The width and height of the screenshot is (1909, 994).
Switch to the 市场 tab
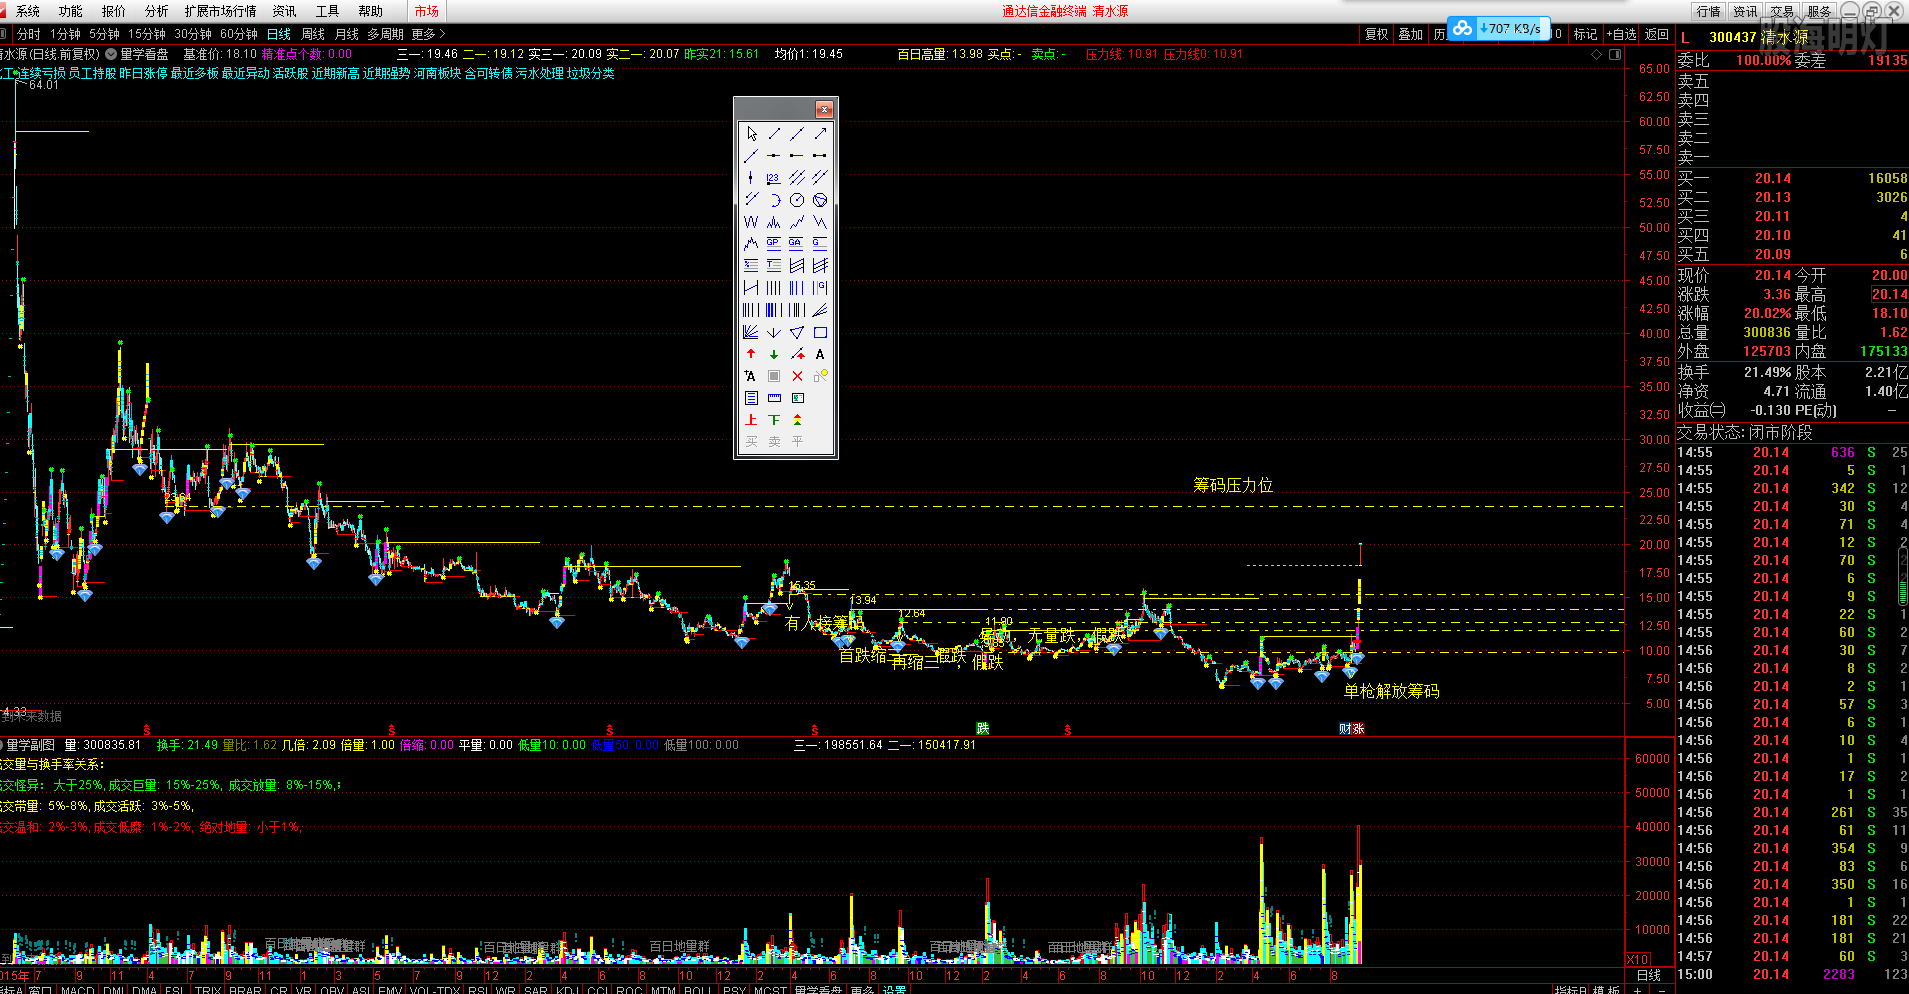point(427,11)
